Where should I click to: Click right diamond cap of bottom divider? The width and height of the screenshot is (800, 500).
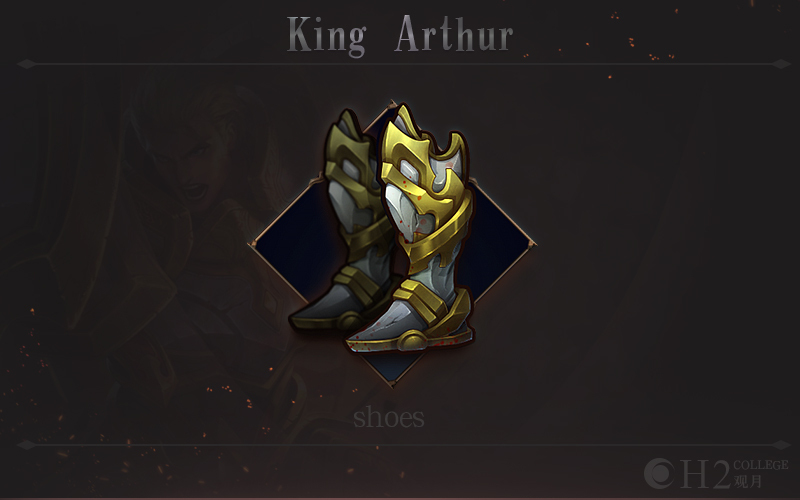click(781, 445)
